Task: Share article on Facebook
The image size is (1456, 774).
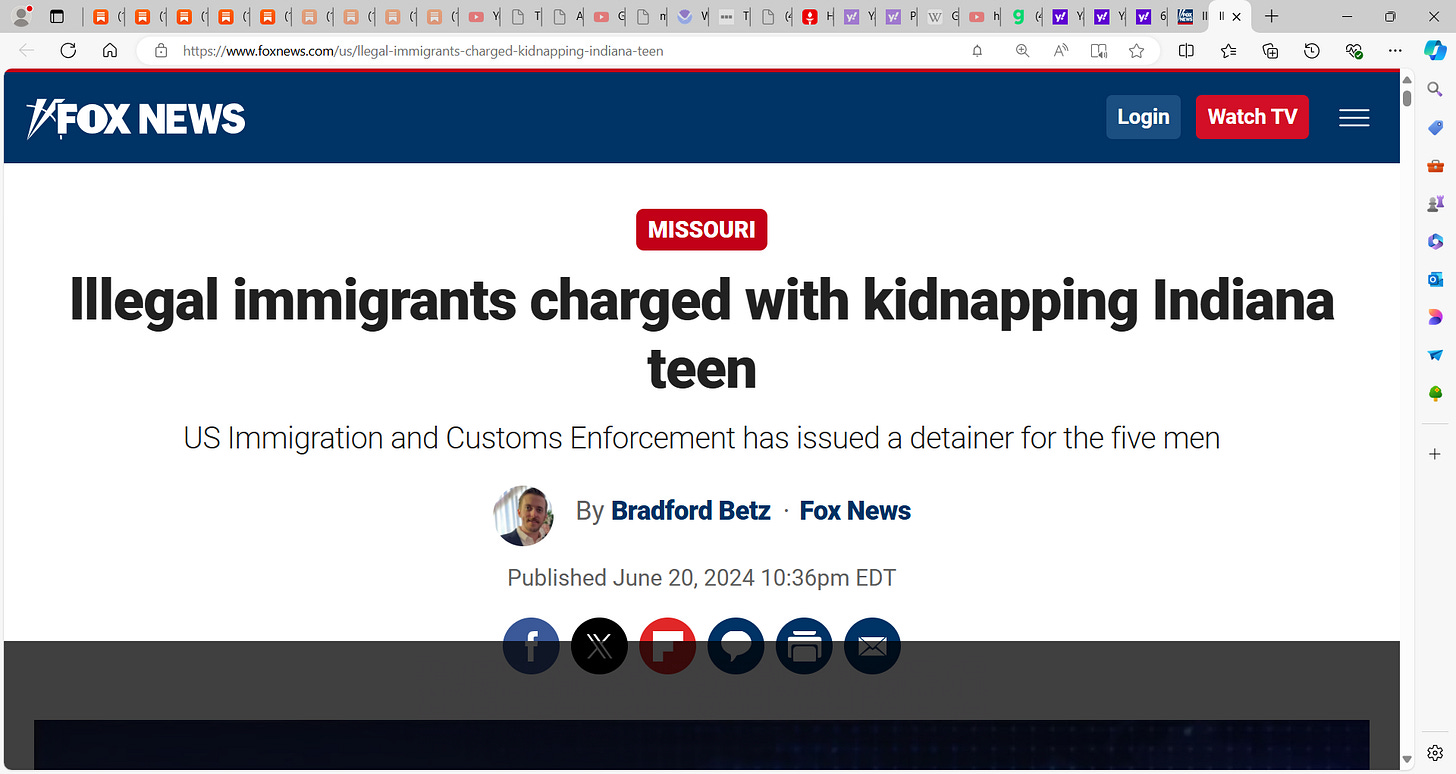Action: (x=531, y=646)
